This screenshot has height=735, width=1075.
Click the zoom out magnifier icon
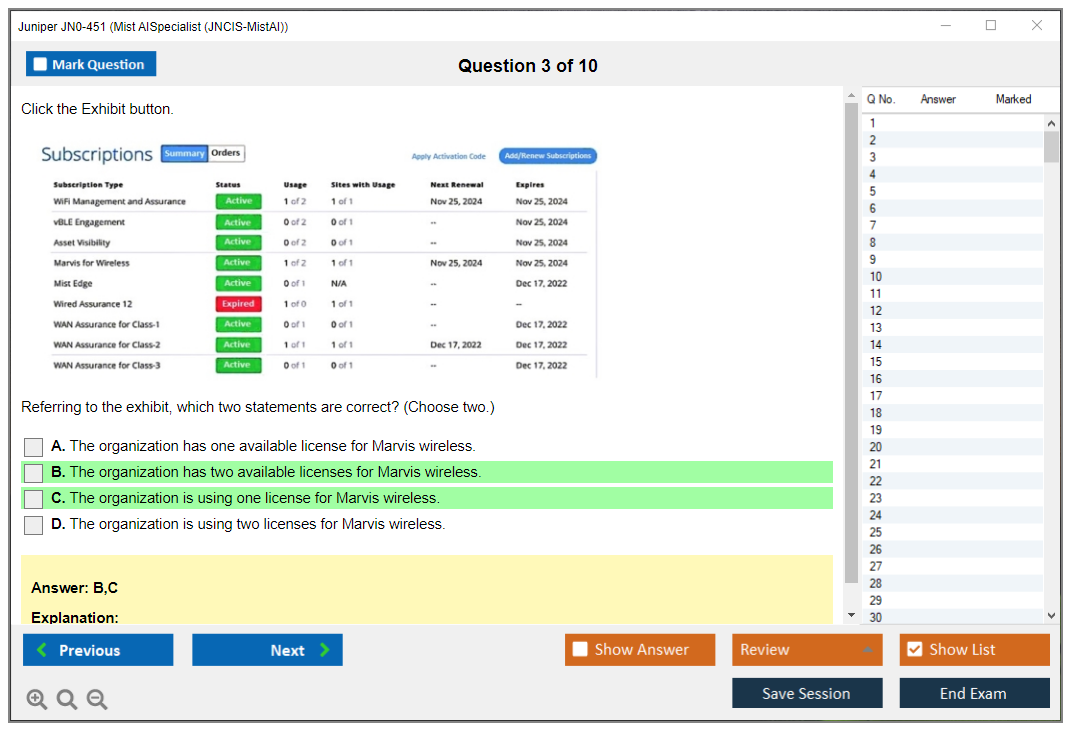[x=97, y=700]
